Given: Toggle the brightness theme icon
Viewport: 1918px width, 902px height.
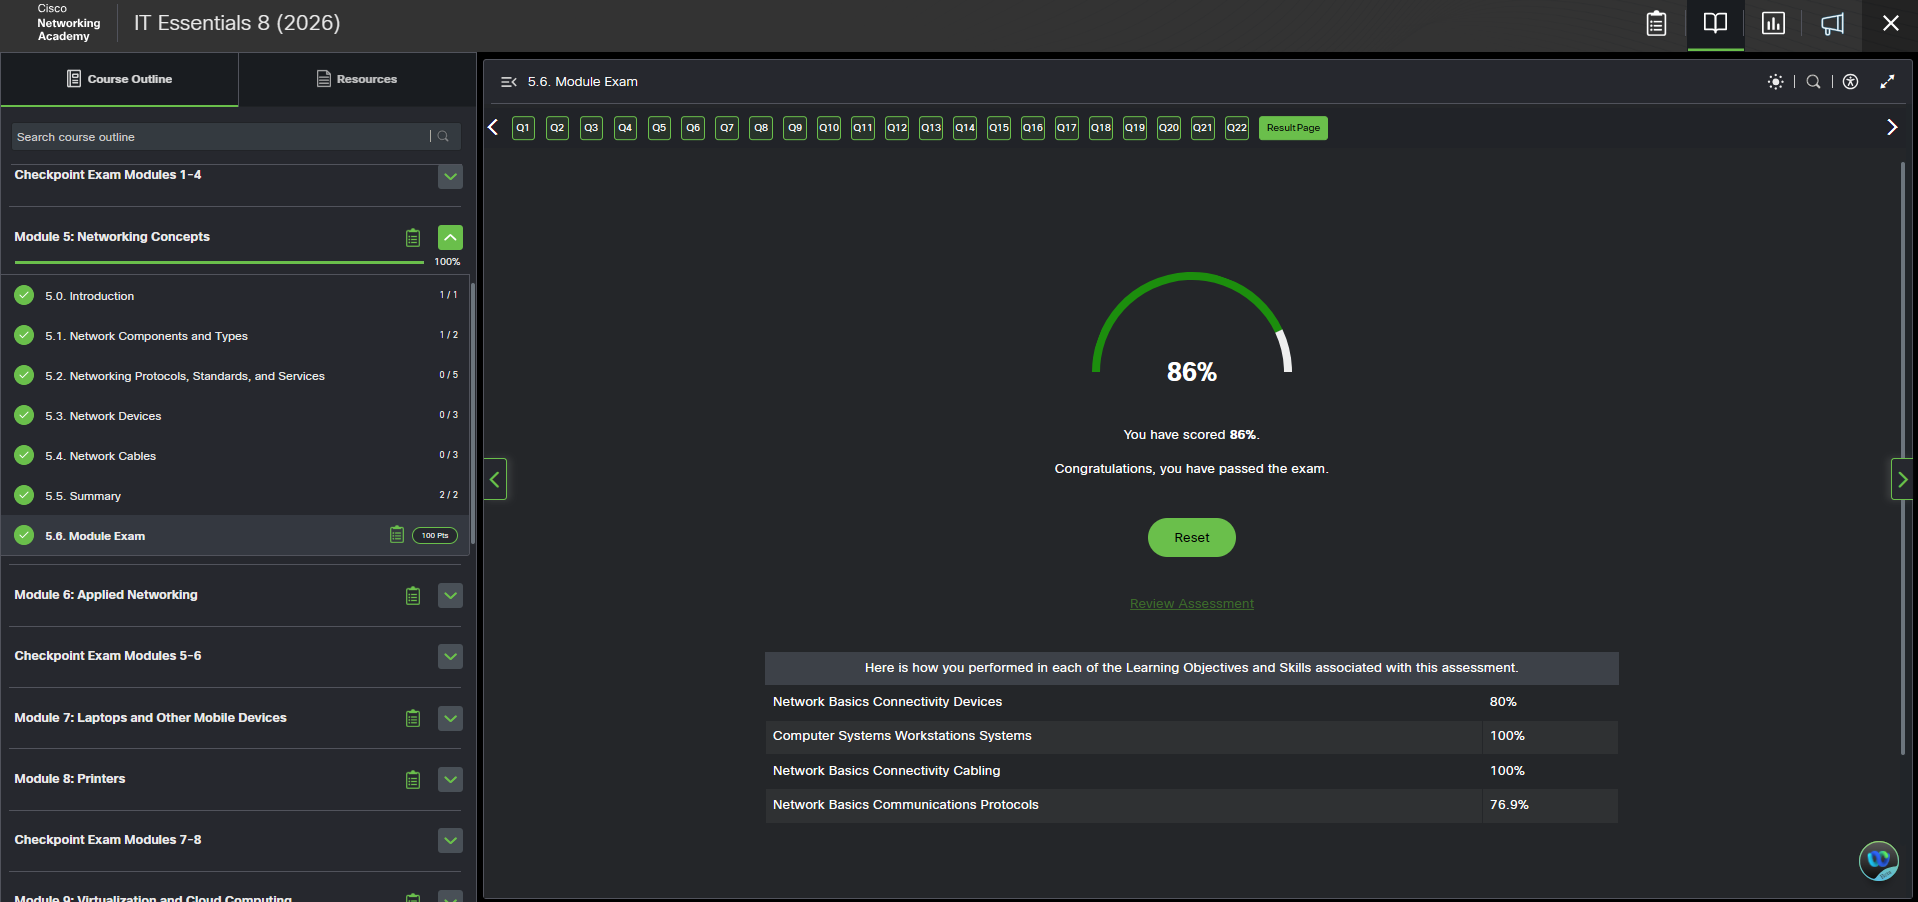Looking at the screenshot, I should click(1775, 82).
